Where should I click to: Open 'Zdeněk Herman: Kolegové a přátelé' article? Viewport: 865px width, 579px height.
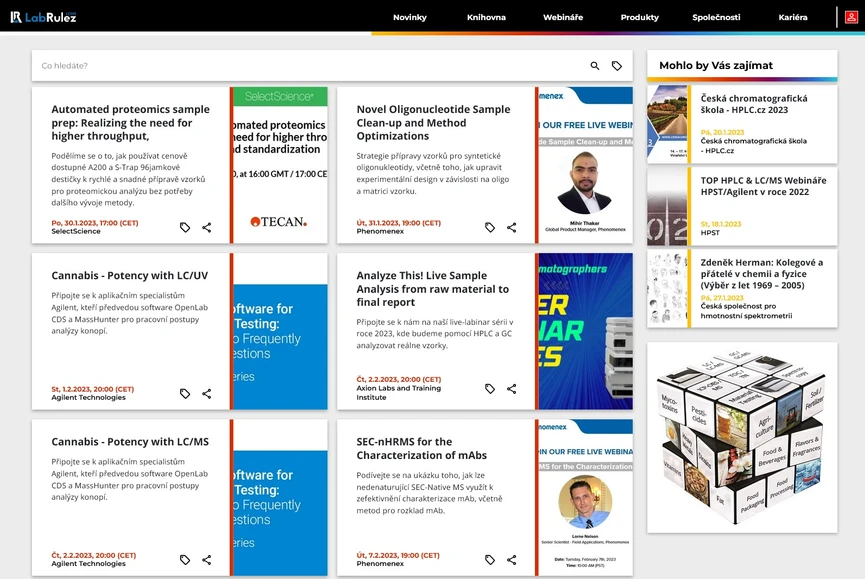pyautogui.click(x=762, y=274)
